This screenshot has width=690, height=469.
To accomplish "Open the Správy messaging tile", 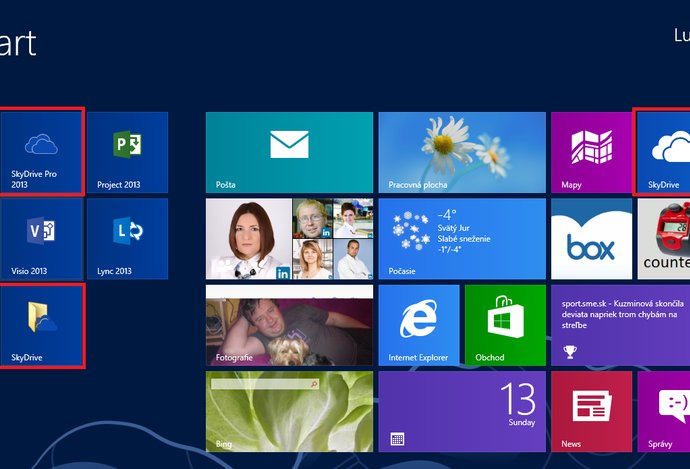I will [664, 411].
